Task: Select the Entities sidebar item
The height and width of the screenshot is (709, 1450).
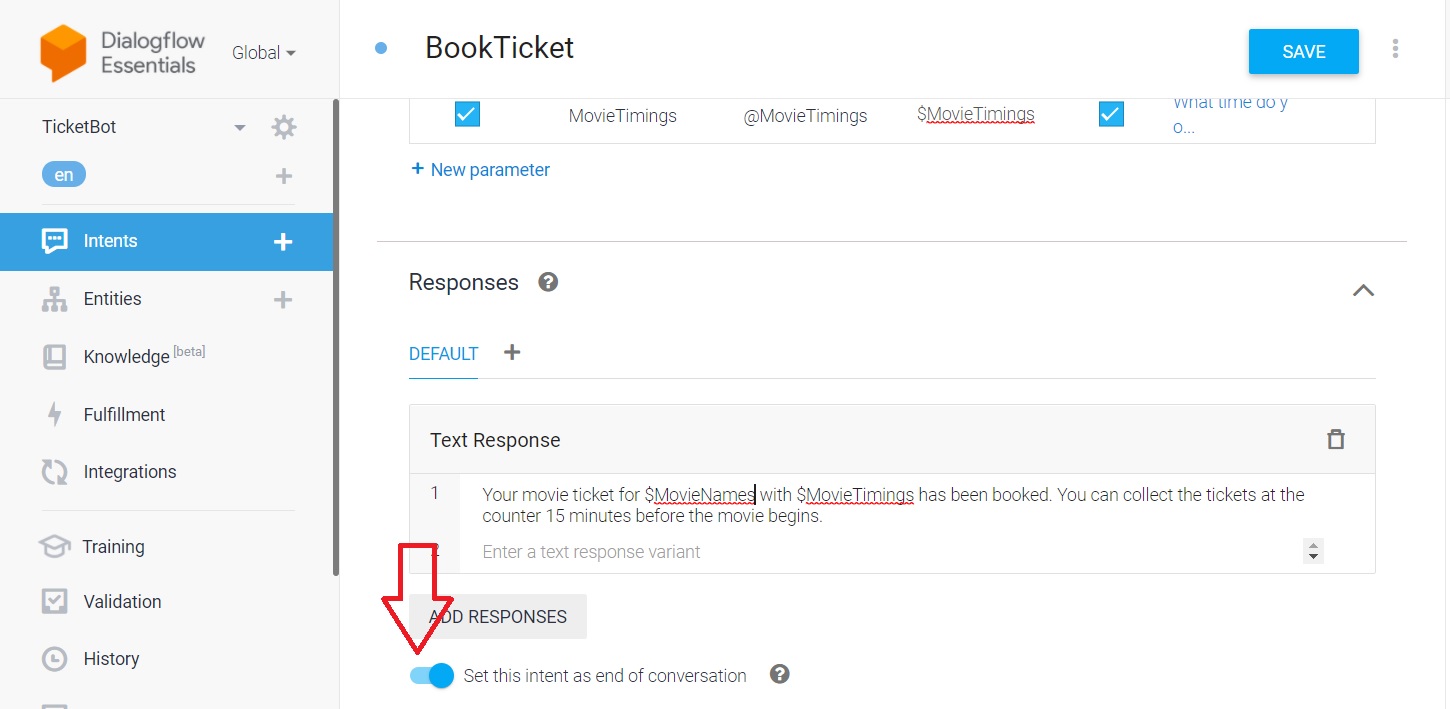Action: (112, 298)
